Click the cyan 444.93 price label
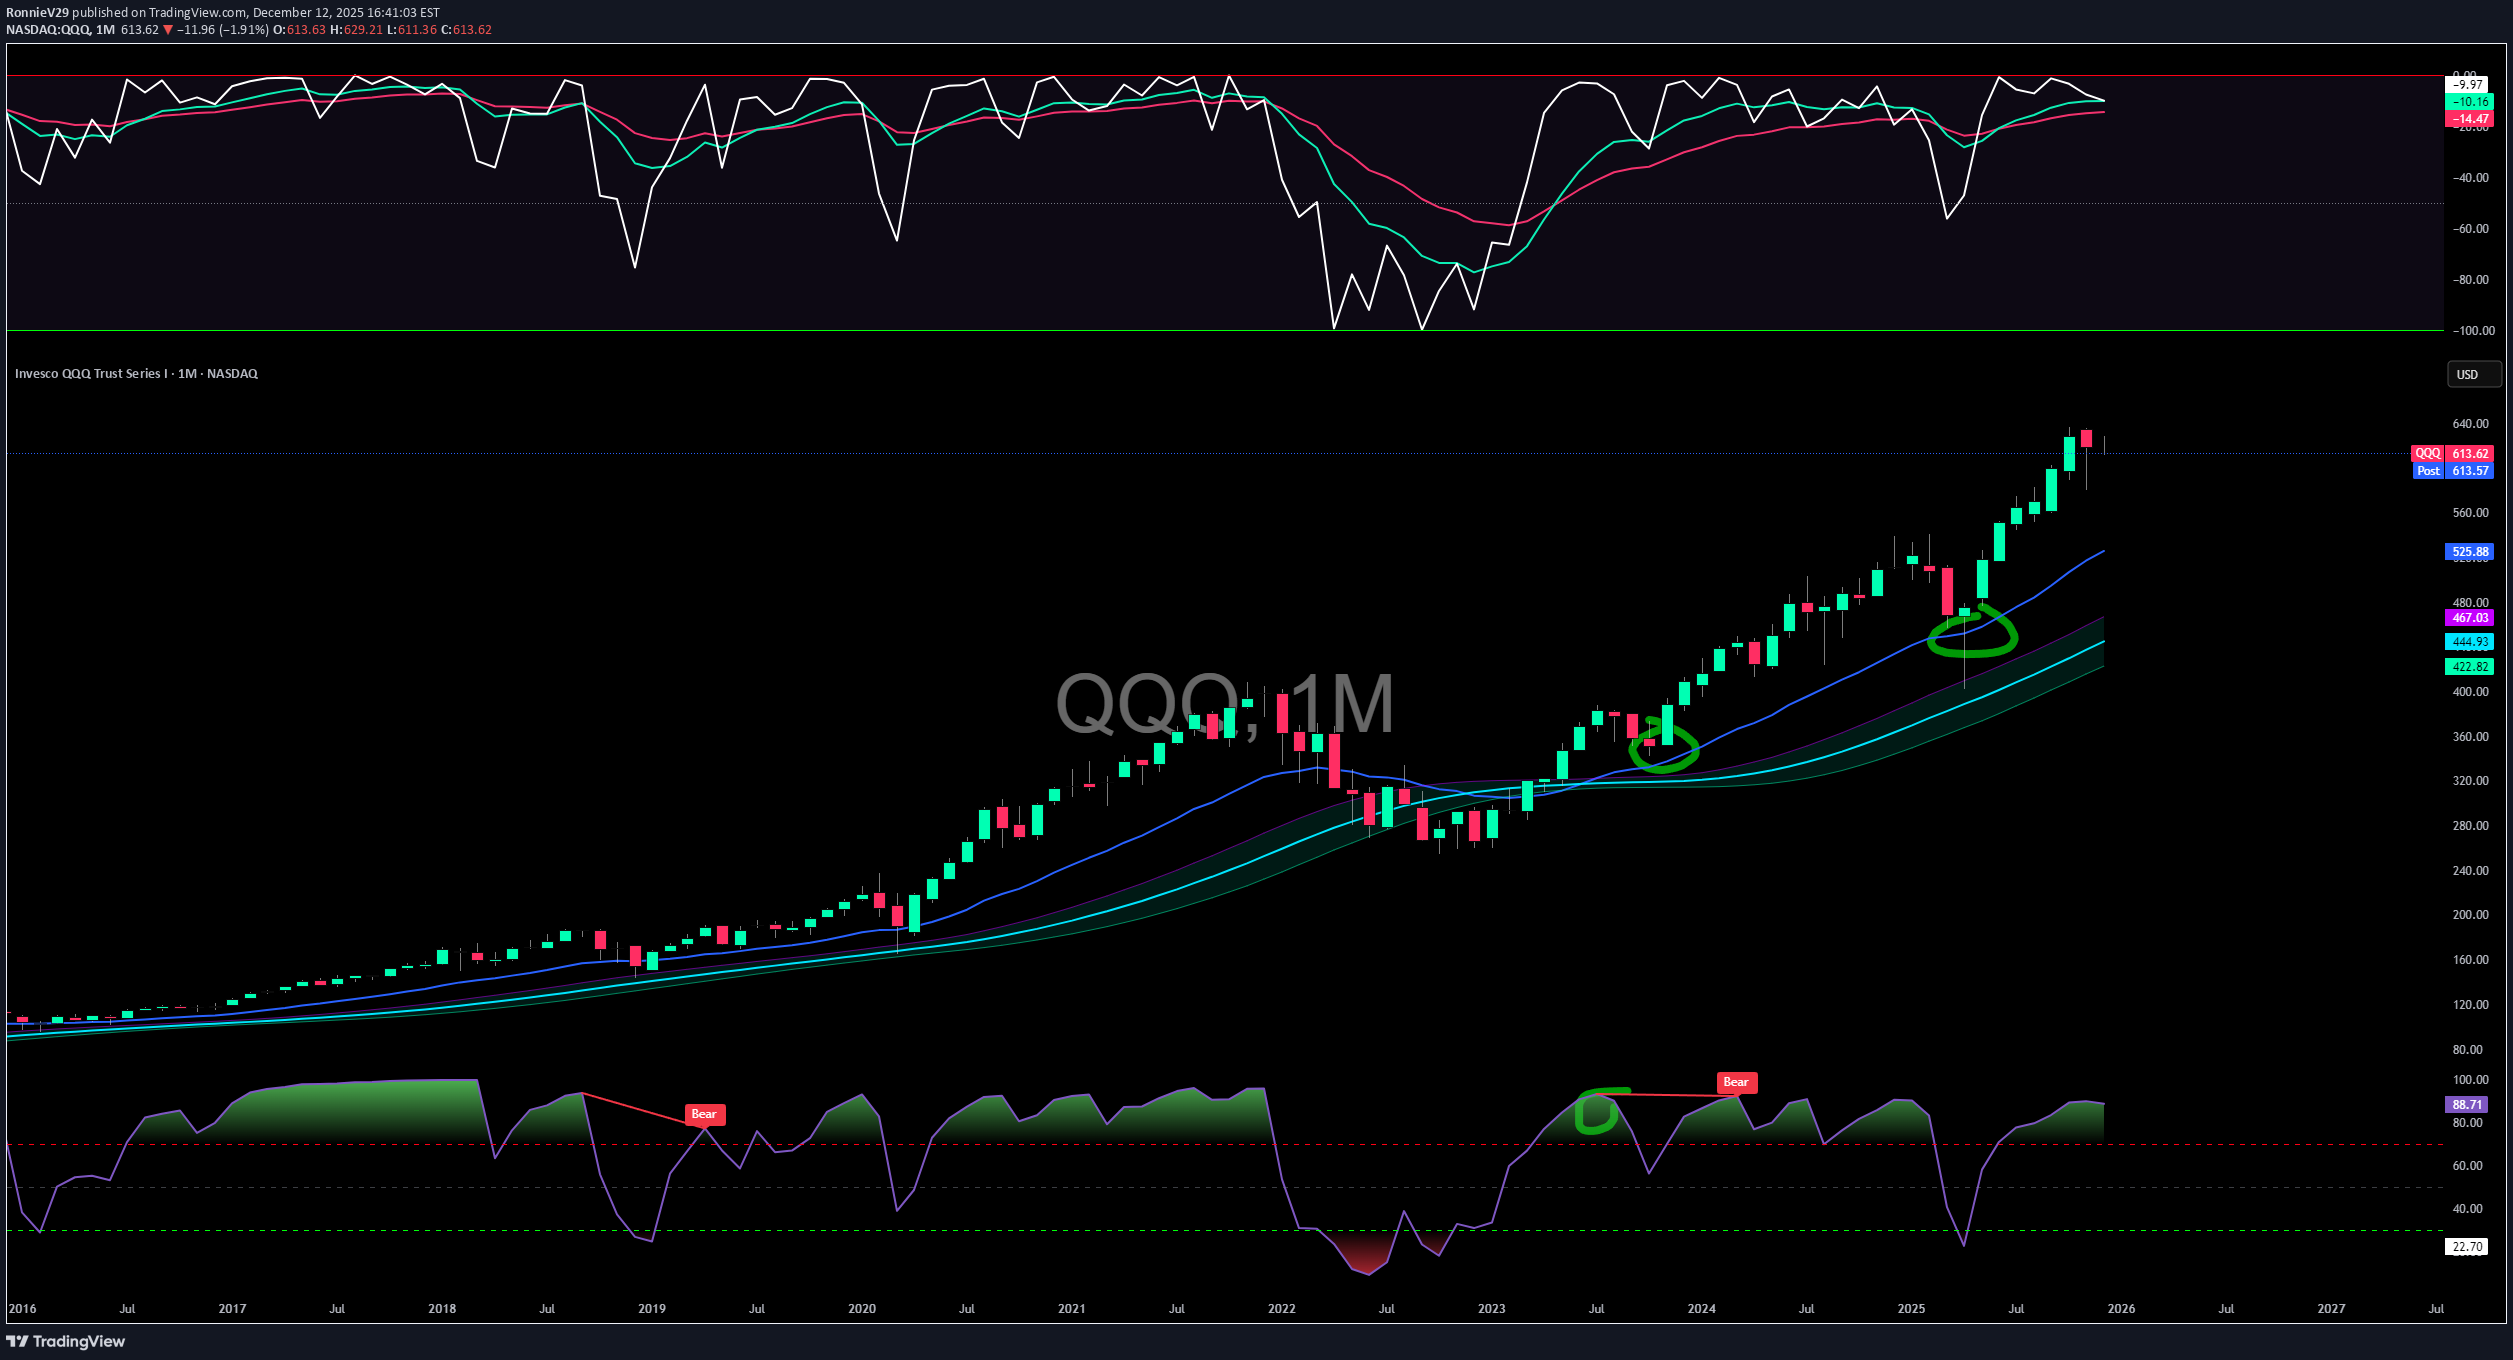The image size is (2513, 1360). click(x=2469, y=642)
